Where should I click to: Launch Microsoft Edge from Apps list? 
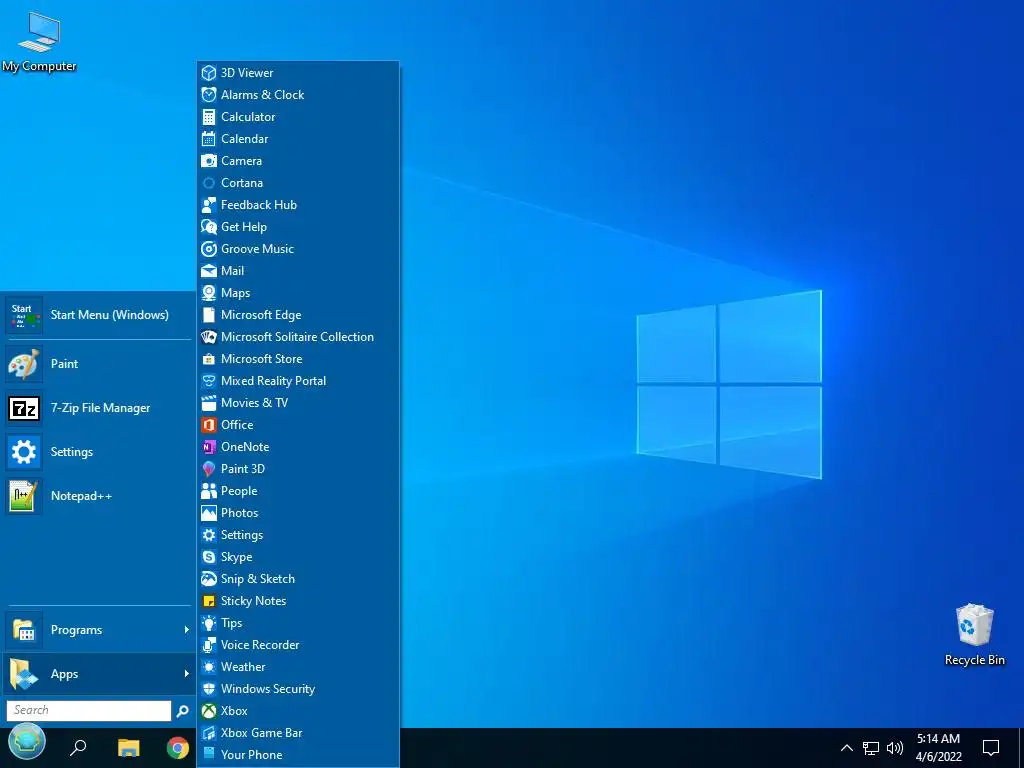click(298, 315)
